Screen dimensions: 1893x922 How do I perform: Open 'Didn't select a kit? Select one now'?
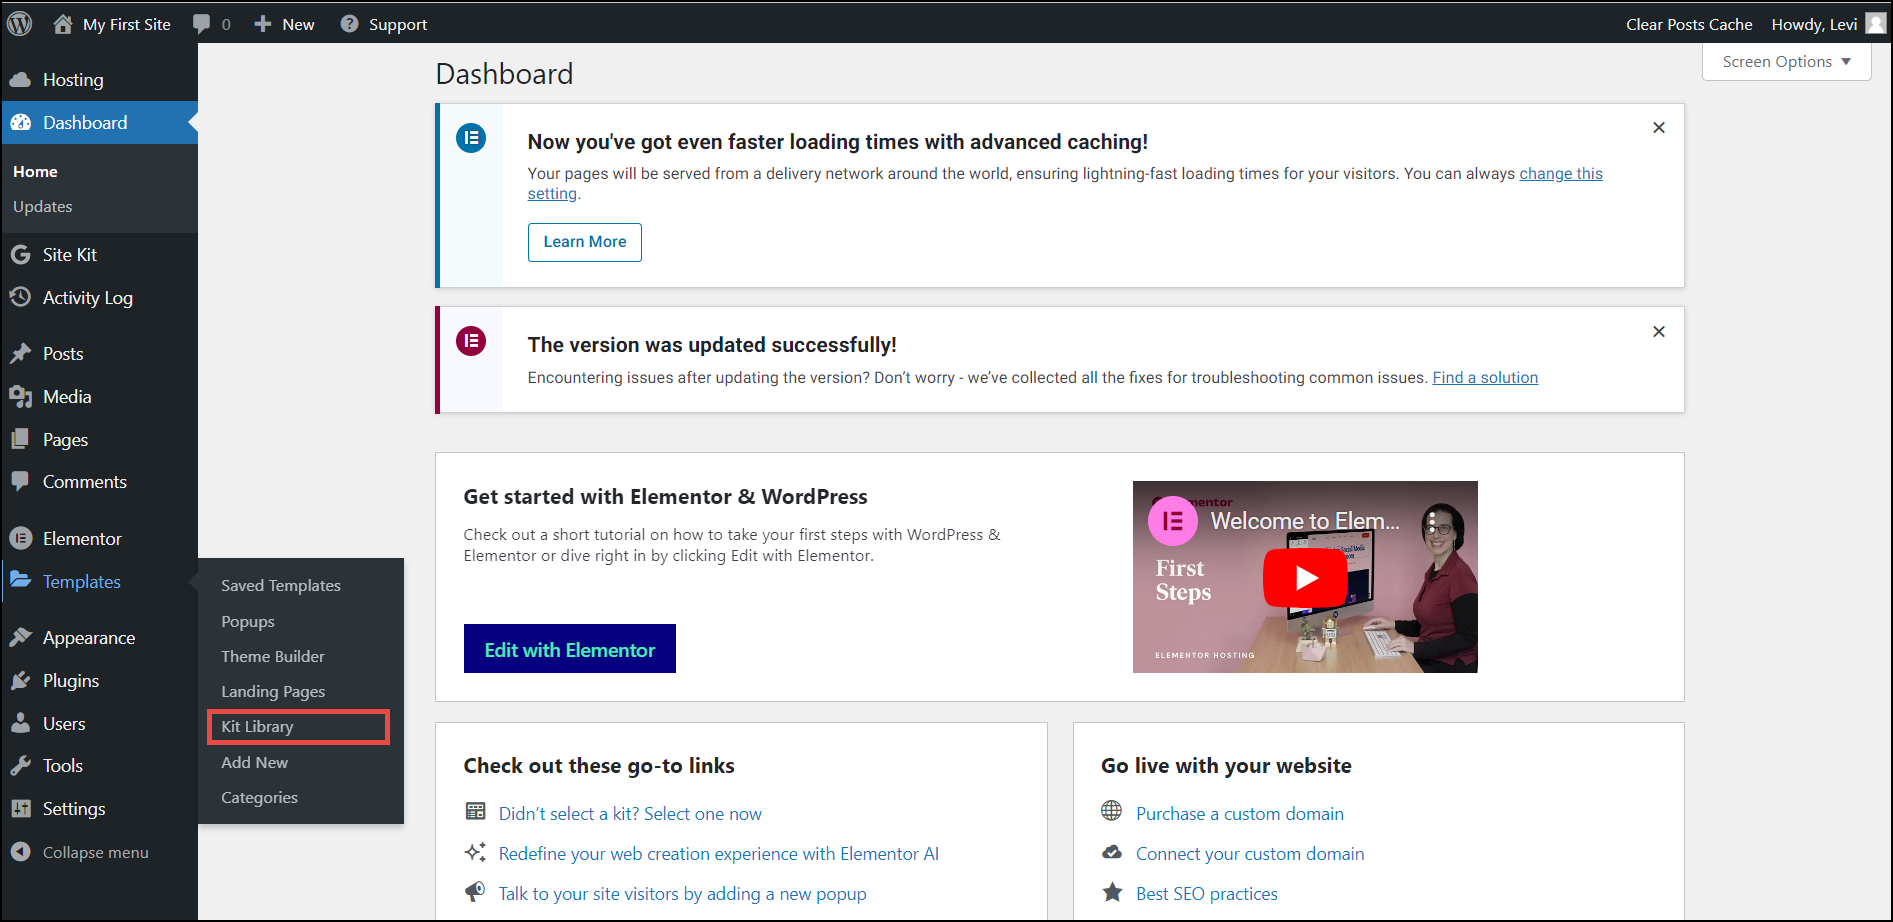(x=630, y=814)
